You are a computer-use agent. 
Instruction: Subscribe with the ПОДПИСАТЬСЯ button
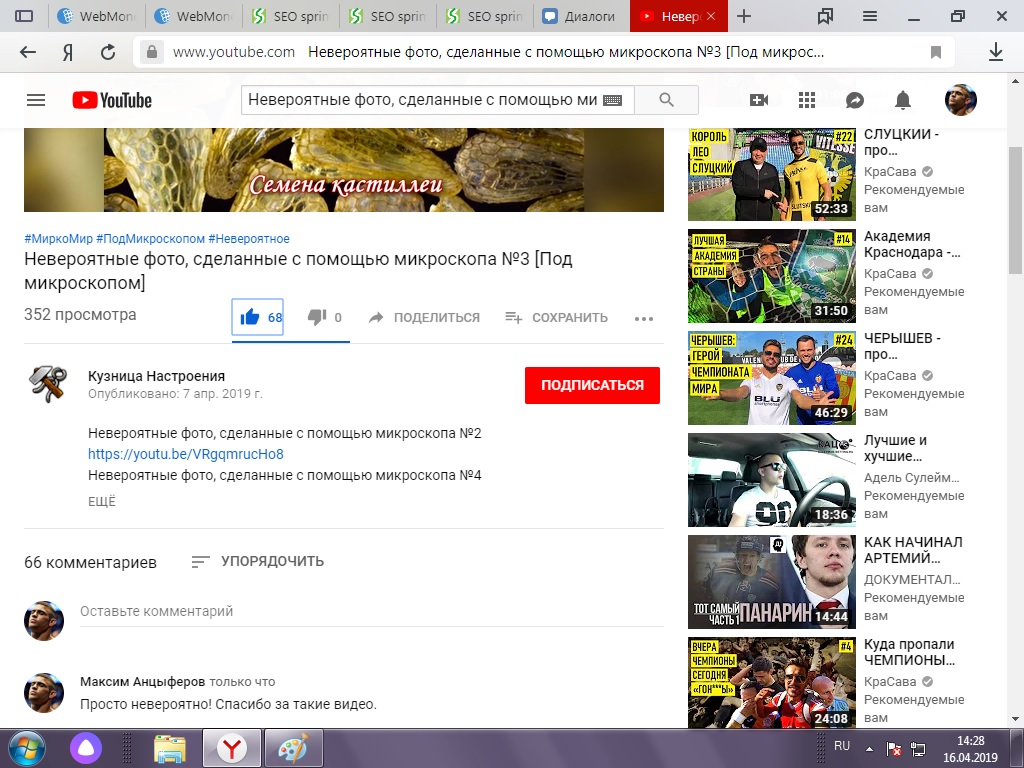coord(592,385)
